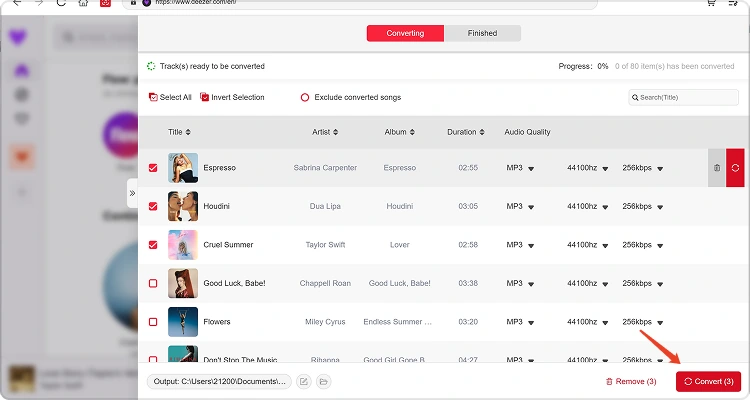The image size is (750, 400).
Task: Reload the page with refresh icon
Action: (x=61, y=3)
